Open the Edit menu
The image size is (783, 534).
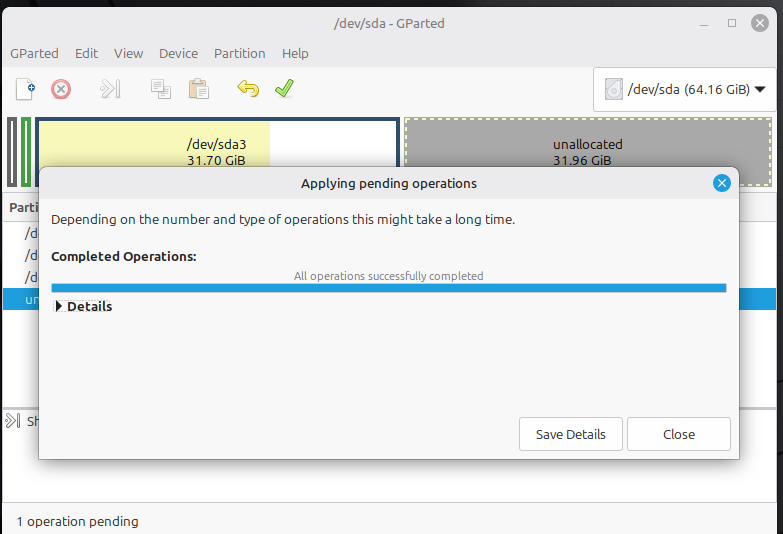click(x=86, y=53)
